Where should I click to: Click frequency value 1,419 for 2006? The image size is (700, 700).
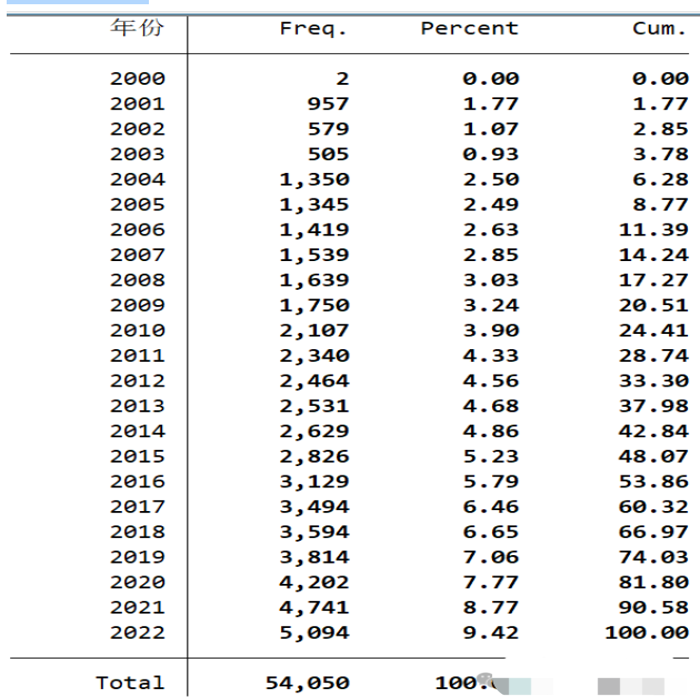[x=314, y=230]
